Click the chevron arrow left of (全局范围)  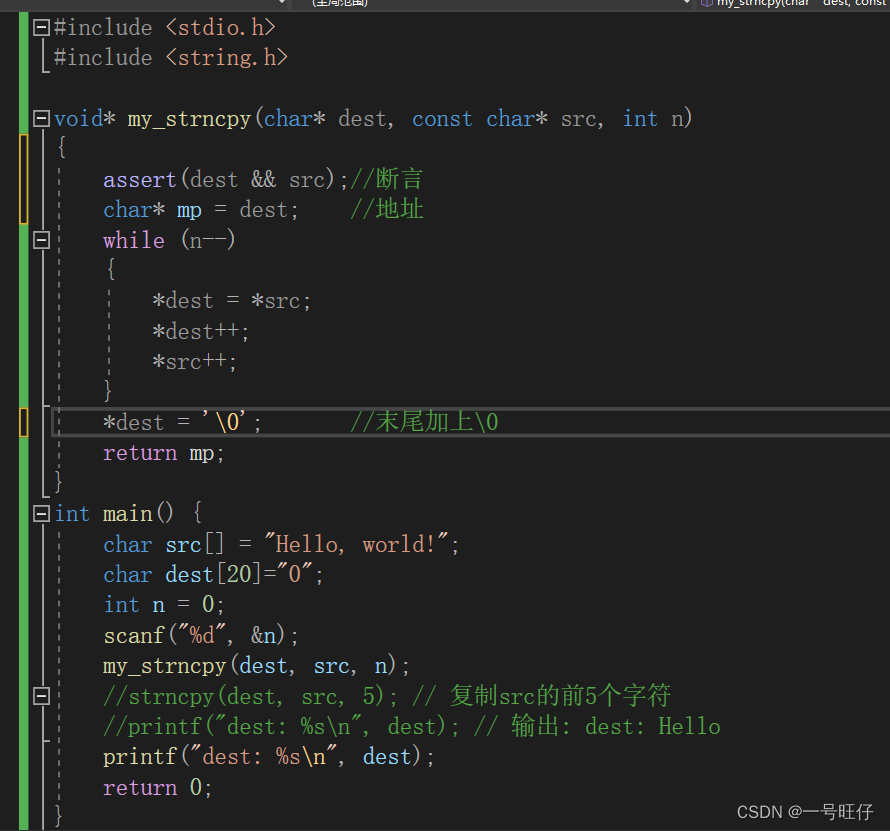click(x=280, y=3)
